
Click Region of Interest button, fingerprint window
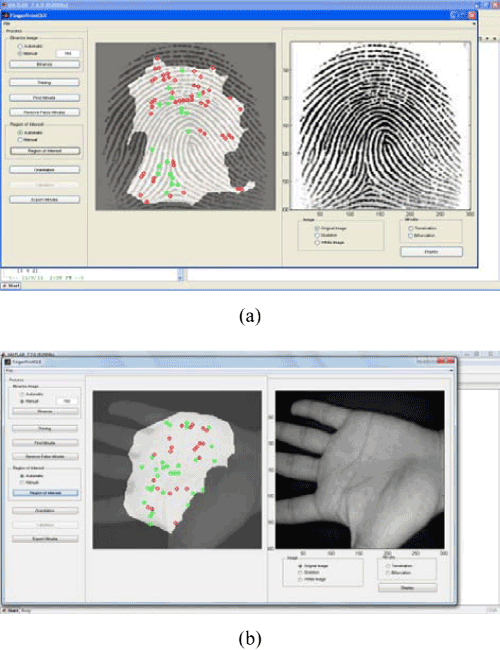pyautogui.click(x=45, y=151)
